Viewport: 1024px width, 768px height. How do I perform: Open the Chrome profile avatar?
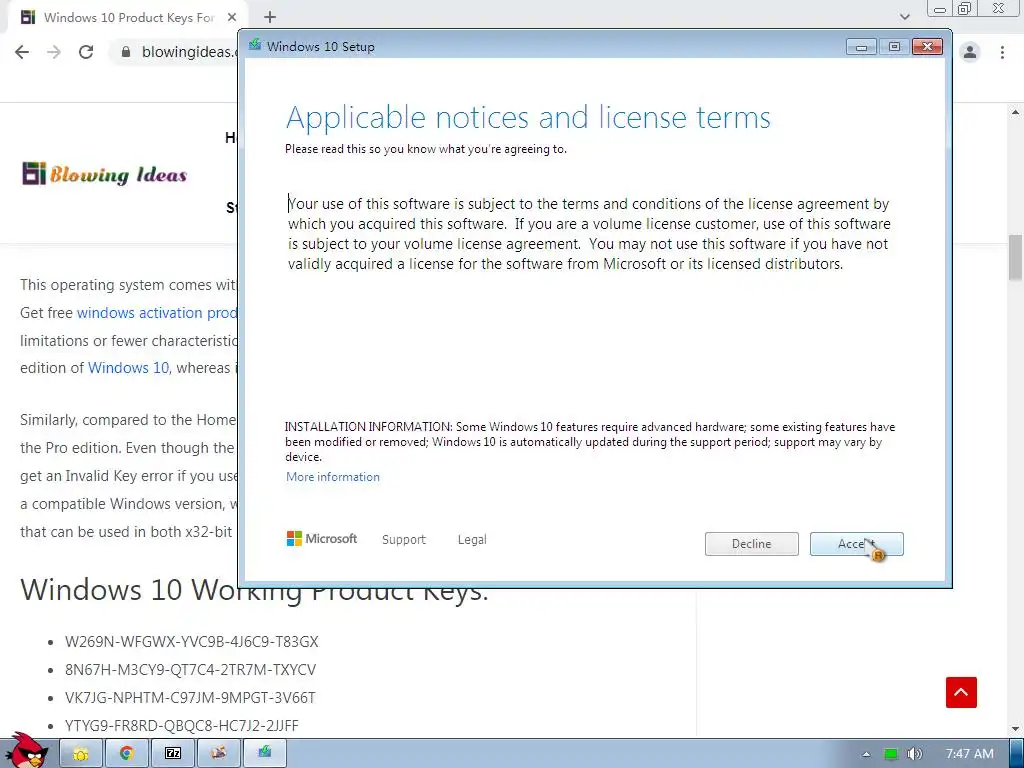[970, 52]
